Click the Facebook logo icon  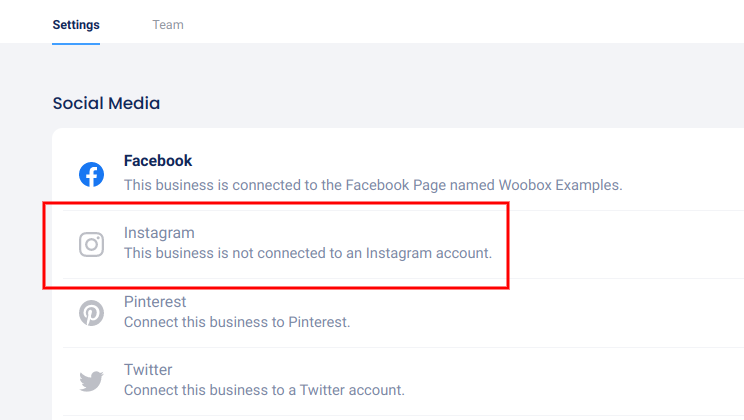click(91, 174)
